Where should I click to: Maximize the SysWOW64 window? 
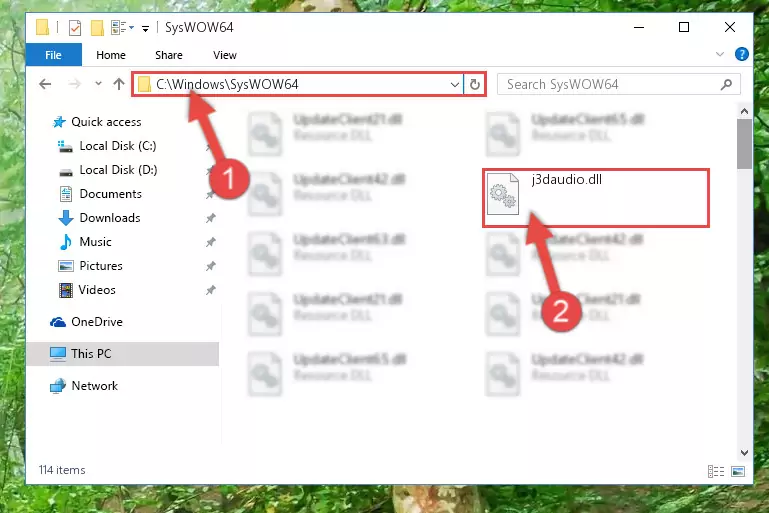pos(684,27)
